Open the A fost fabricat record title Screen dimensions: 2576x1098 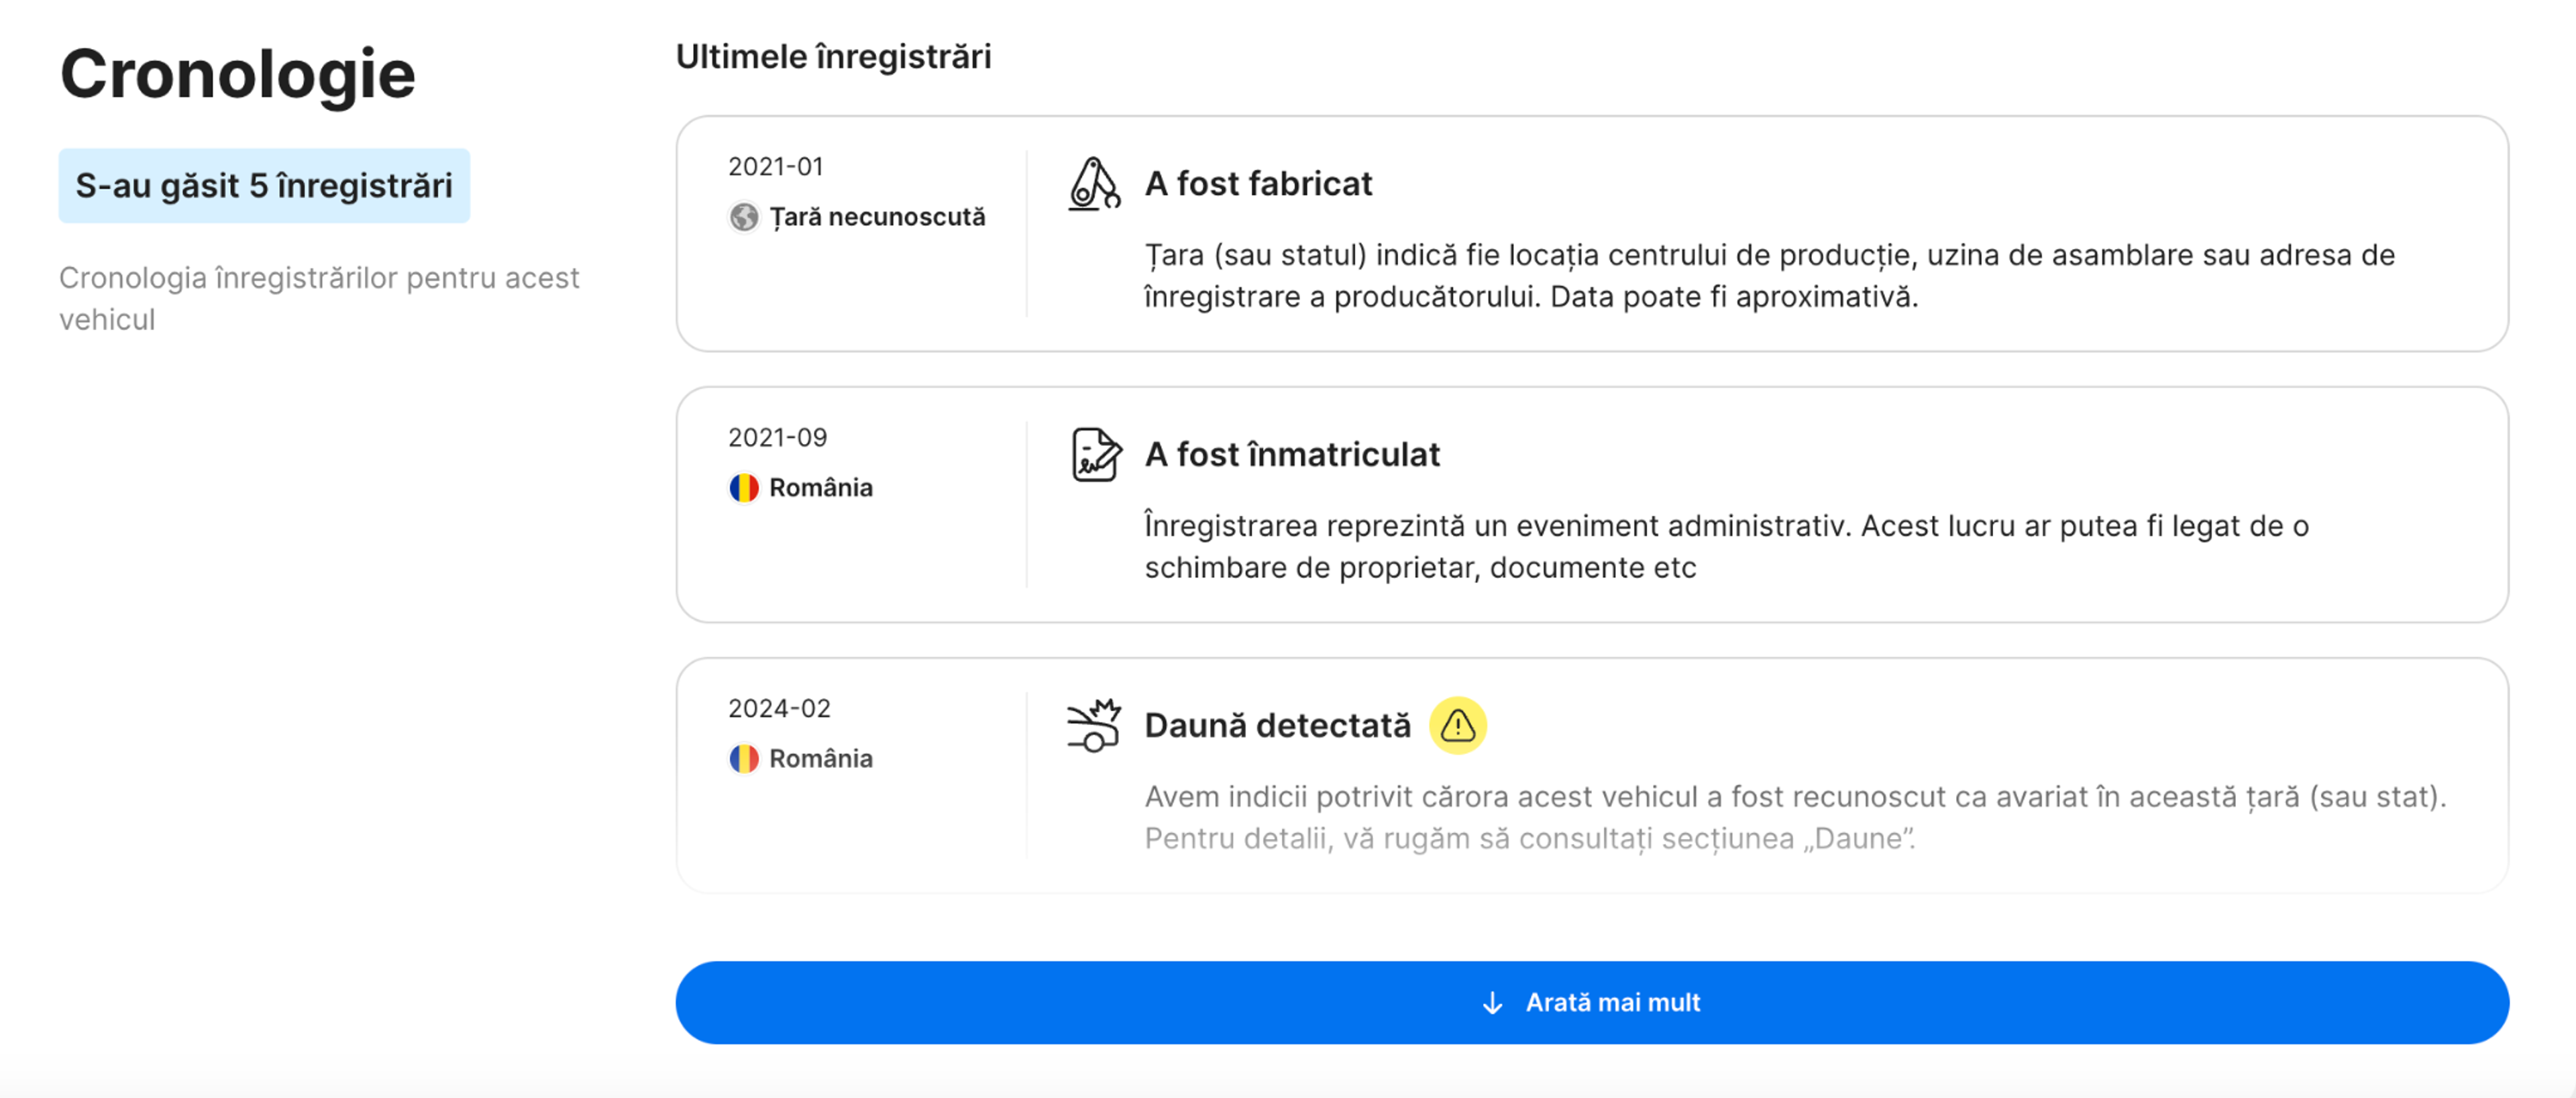pos(1258,184)
